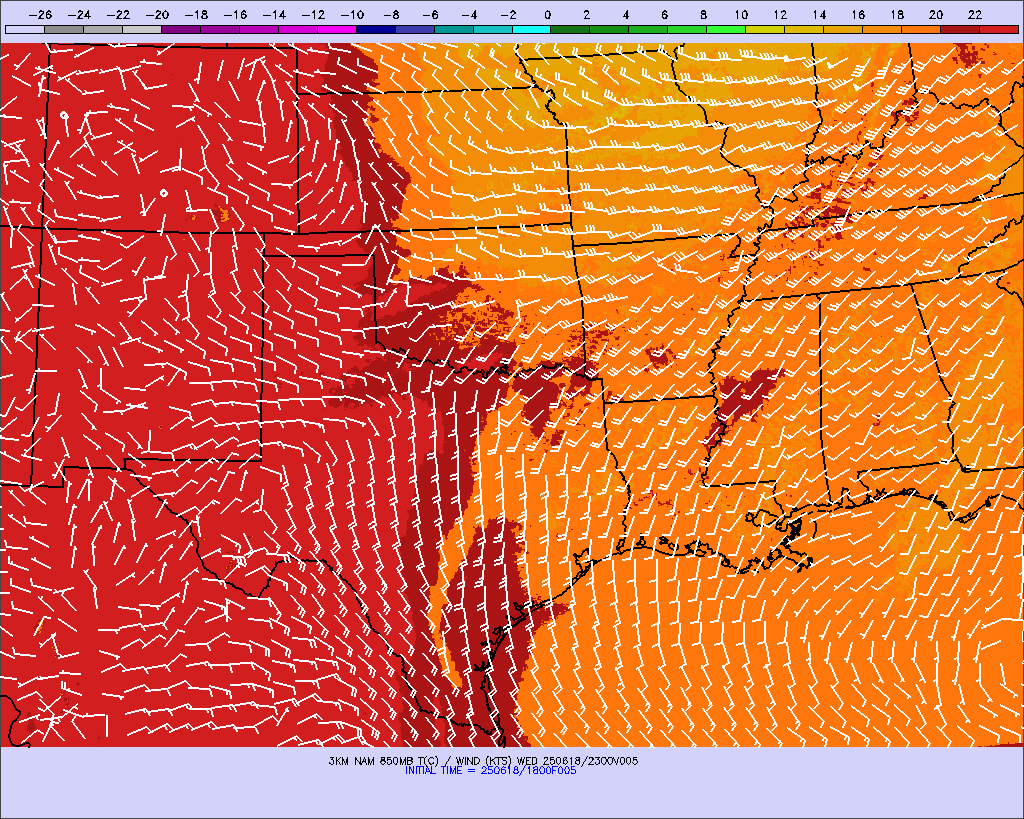Click turquoise swatch between -4 and -2
Screen dimensions: 1024x819
point(492,29)
